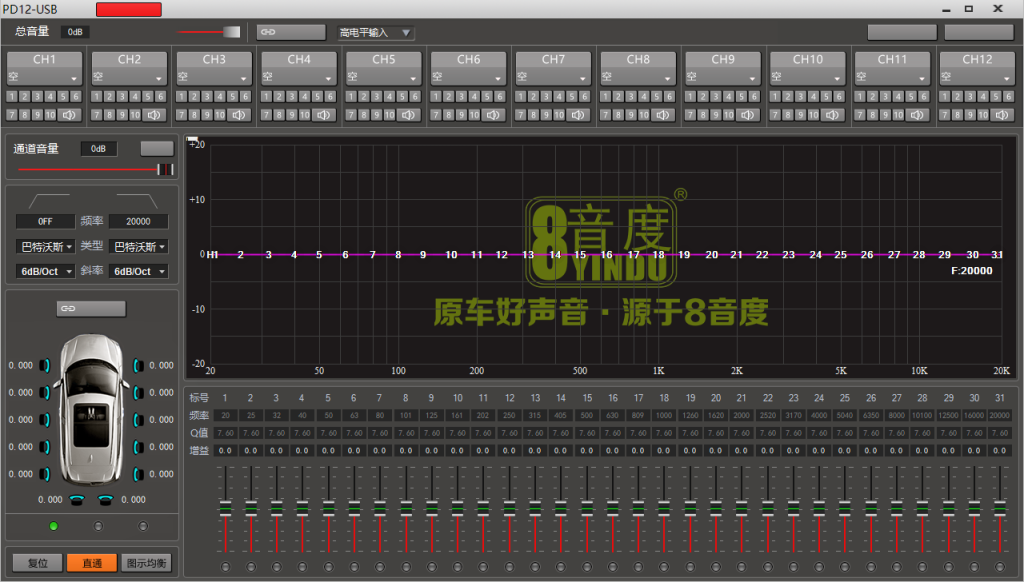The image size is (1024, 582).
Task: Click the second left speaker icon beside car
Action: [x=44, y=393]
